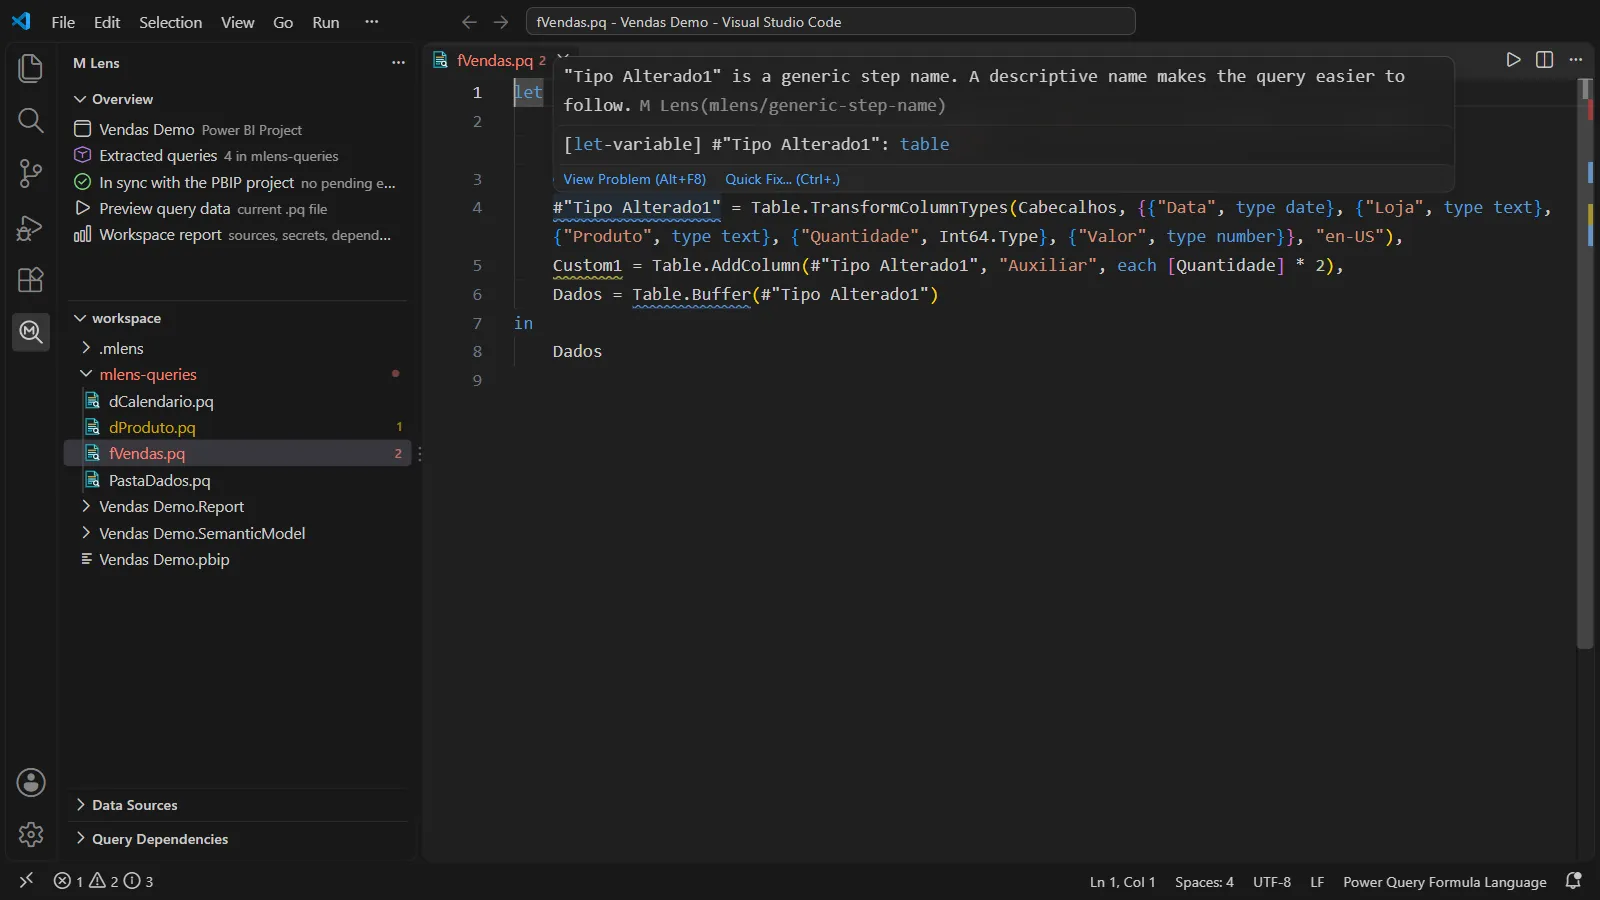Switch to the fVendas.pq editor tab

(494, 60)
